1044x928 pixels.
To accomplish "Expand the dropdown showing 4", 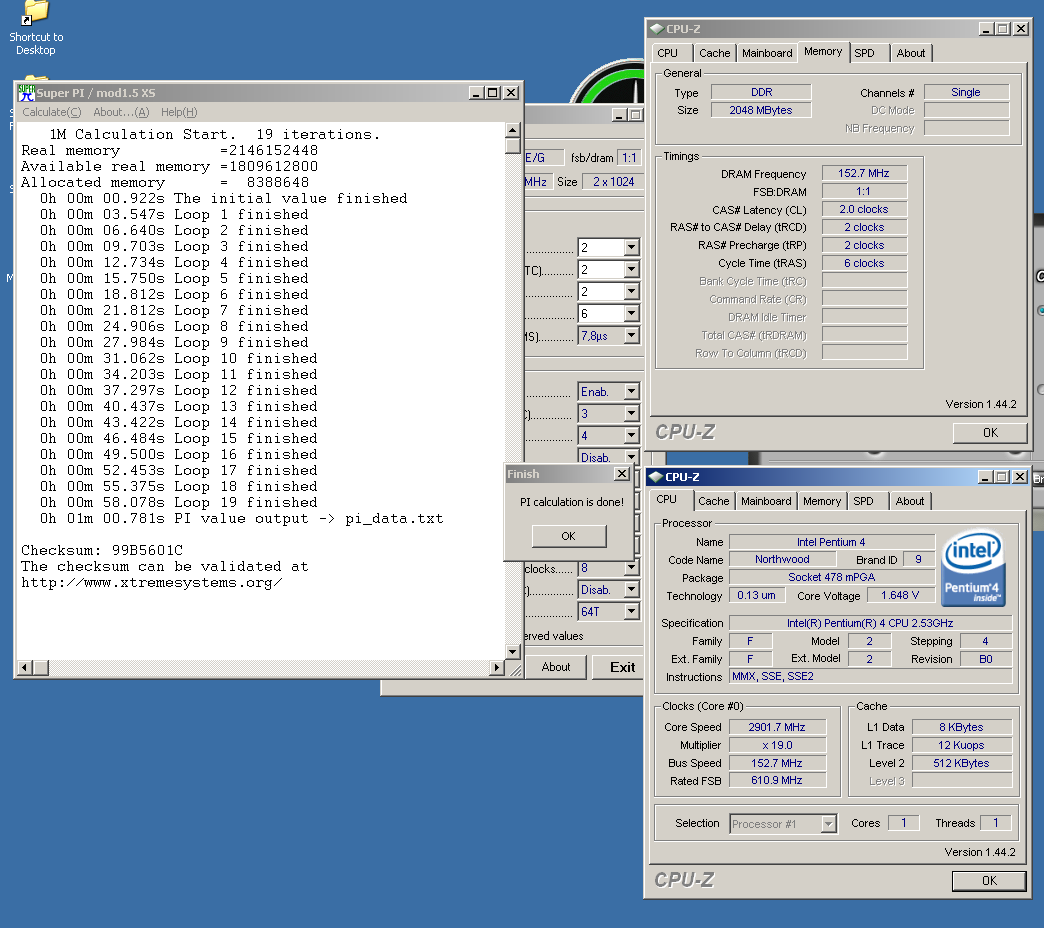I will pyautogui.click(x=631, y=435).
